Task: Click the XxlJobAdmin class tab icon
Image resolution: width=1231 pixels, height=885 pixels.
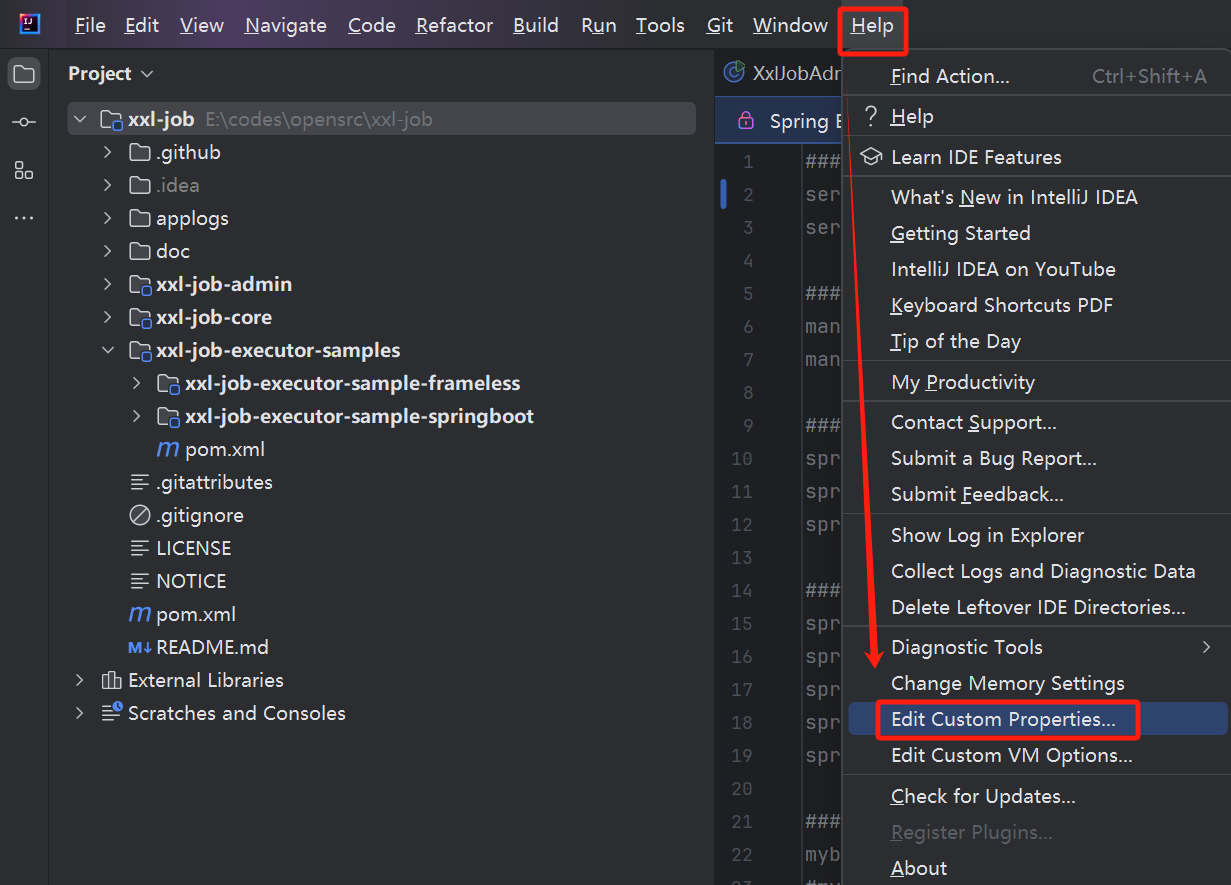Action: (735, 72)
